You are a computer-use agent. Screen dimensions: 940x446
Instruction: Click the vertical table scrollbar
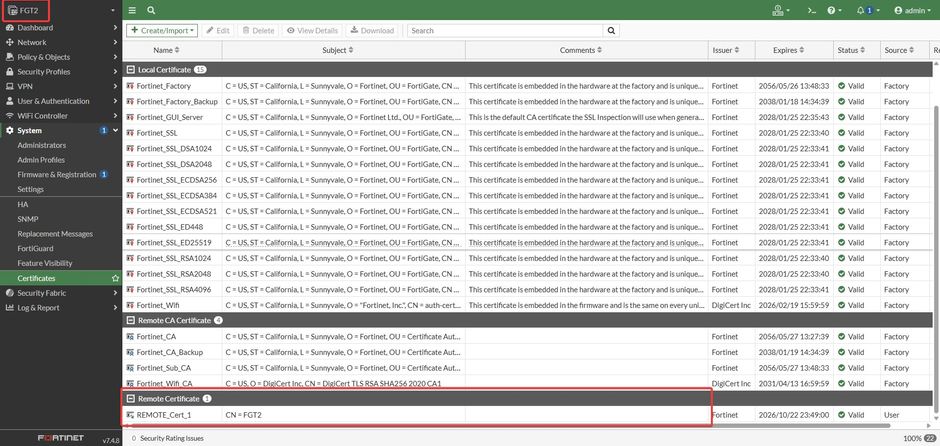pyautogui.click(x=936, y=259)
